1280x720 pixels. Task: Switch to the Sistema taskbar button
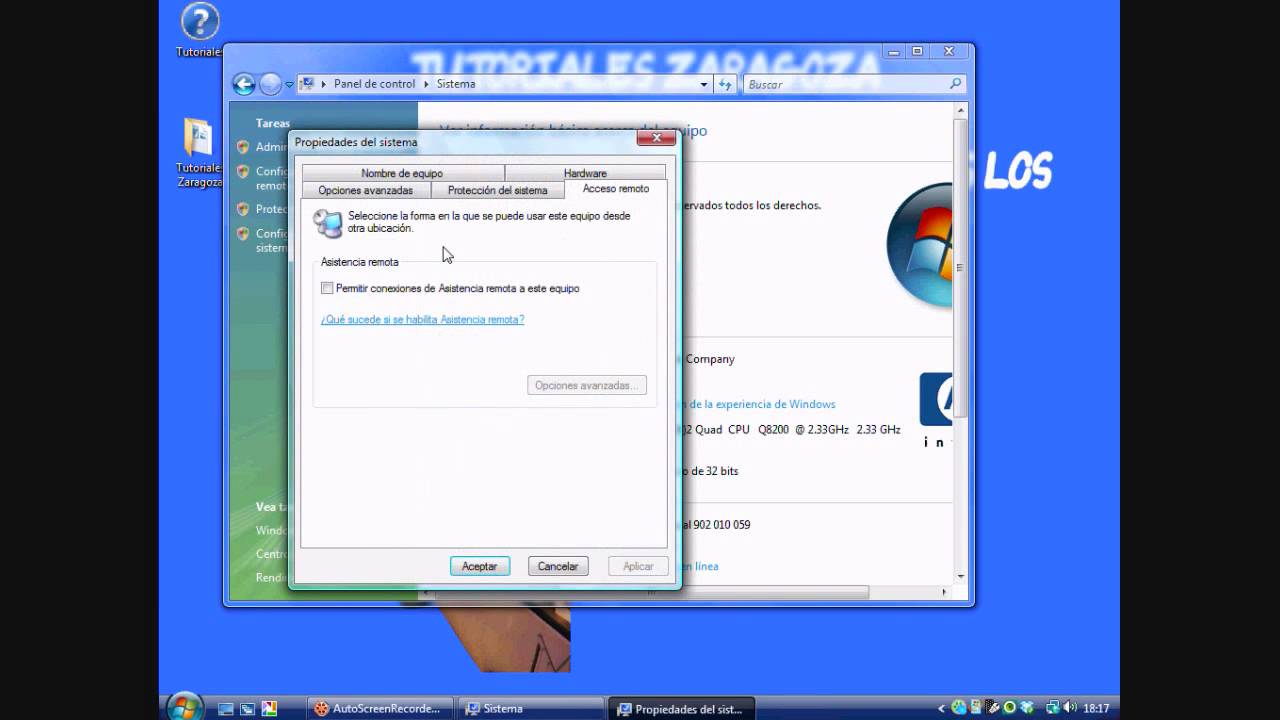coord(532,709)
